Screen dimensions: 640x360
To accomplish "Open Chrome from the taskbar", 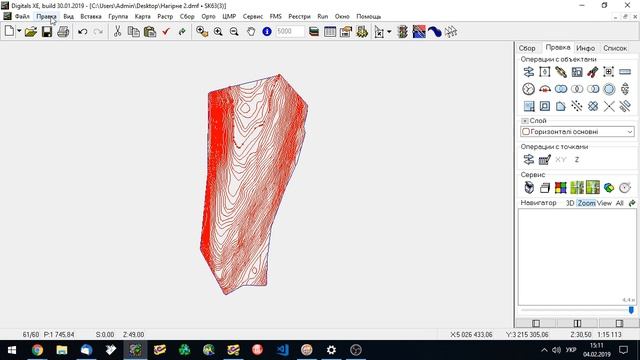I will click(37, 350).
